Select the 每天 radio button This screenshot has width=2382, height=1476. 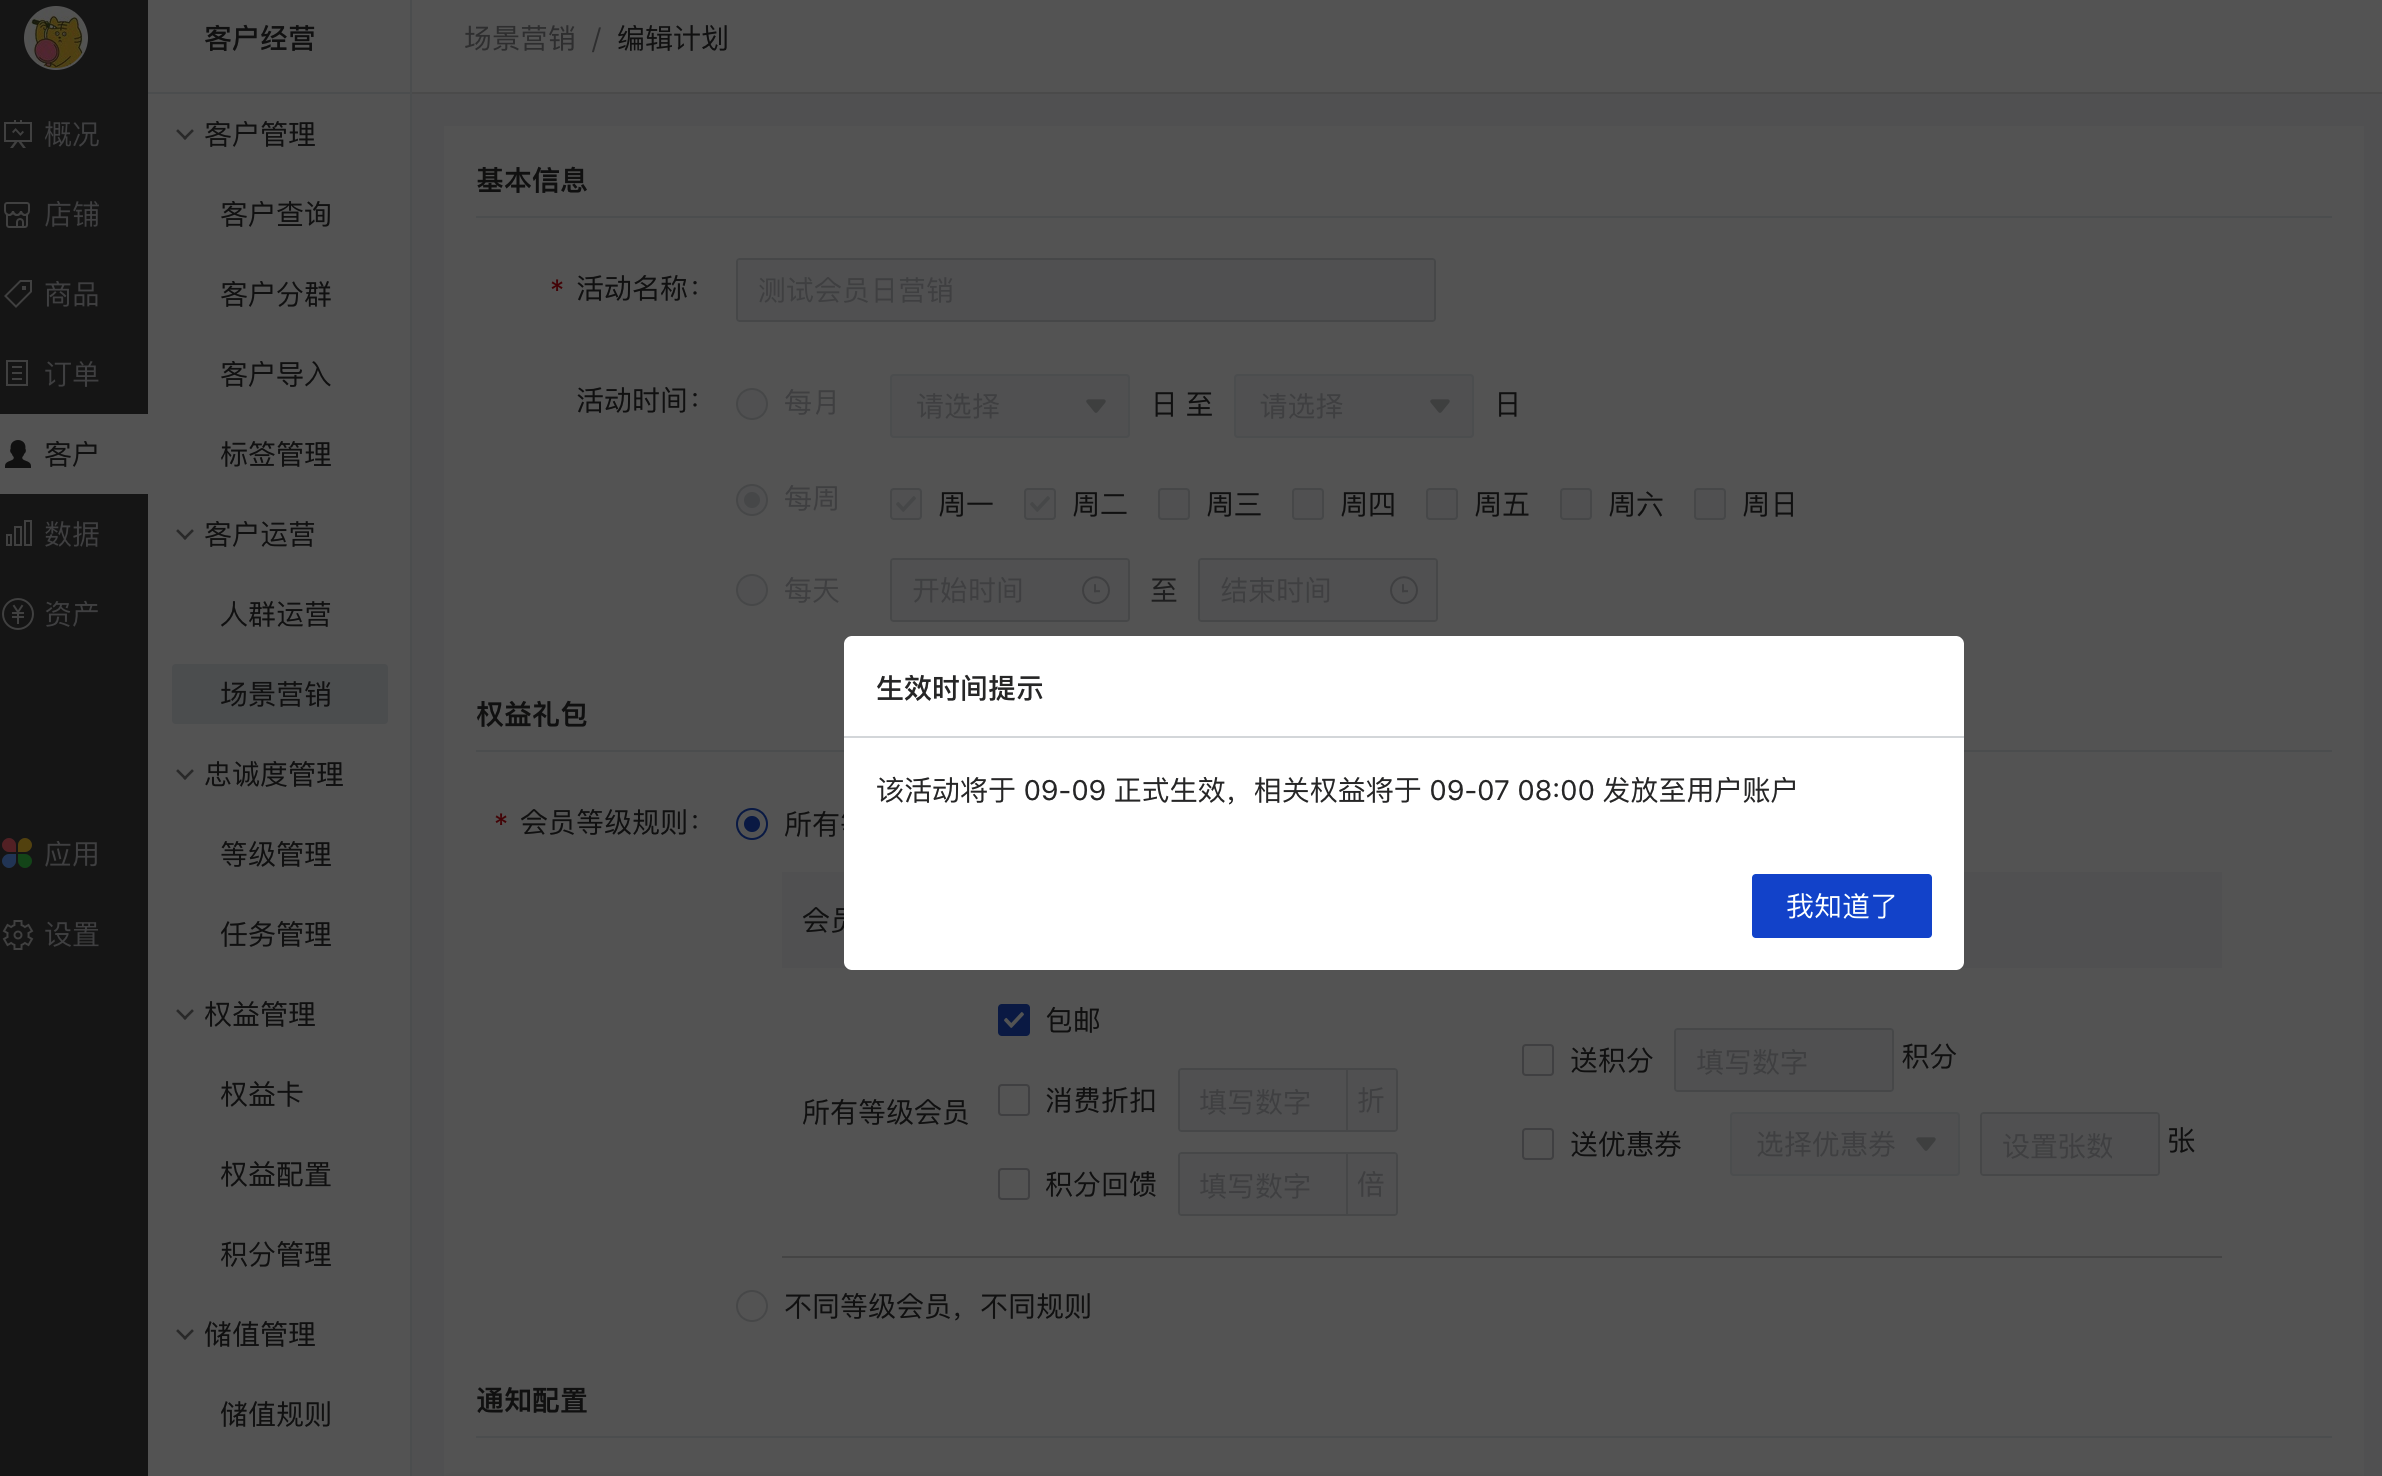752,590
